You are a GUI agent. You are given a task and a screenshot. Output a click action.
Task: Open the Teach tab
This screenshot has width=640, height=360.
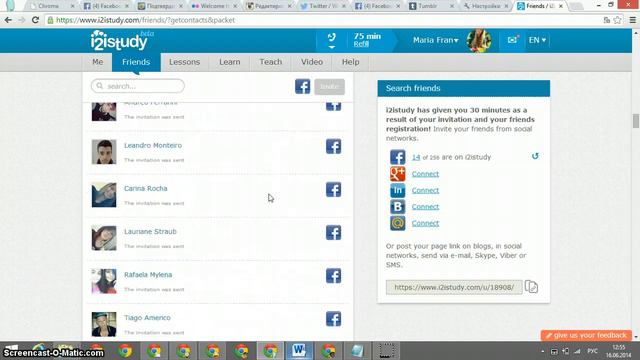271,62
